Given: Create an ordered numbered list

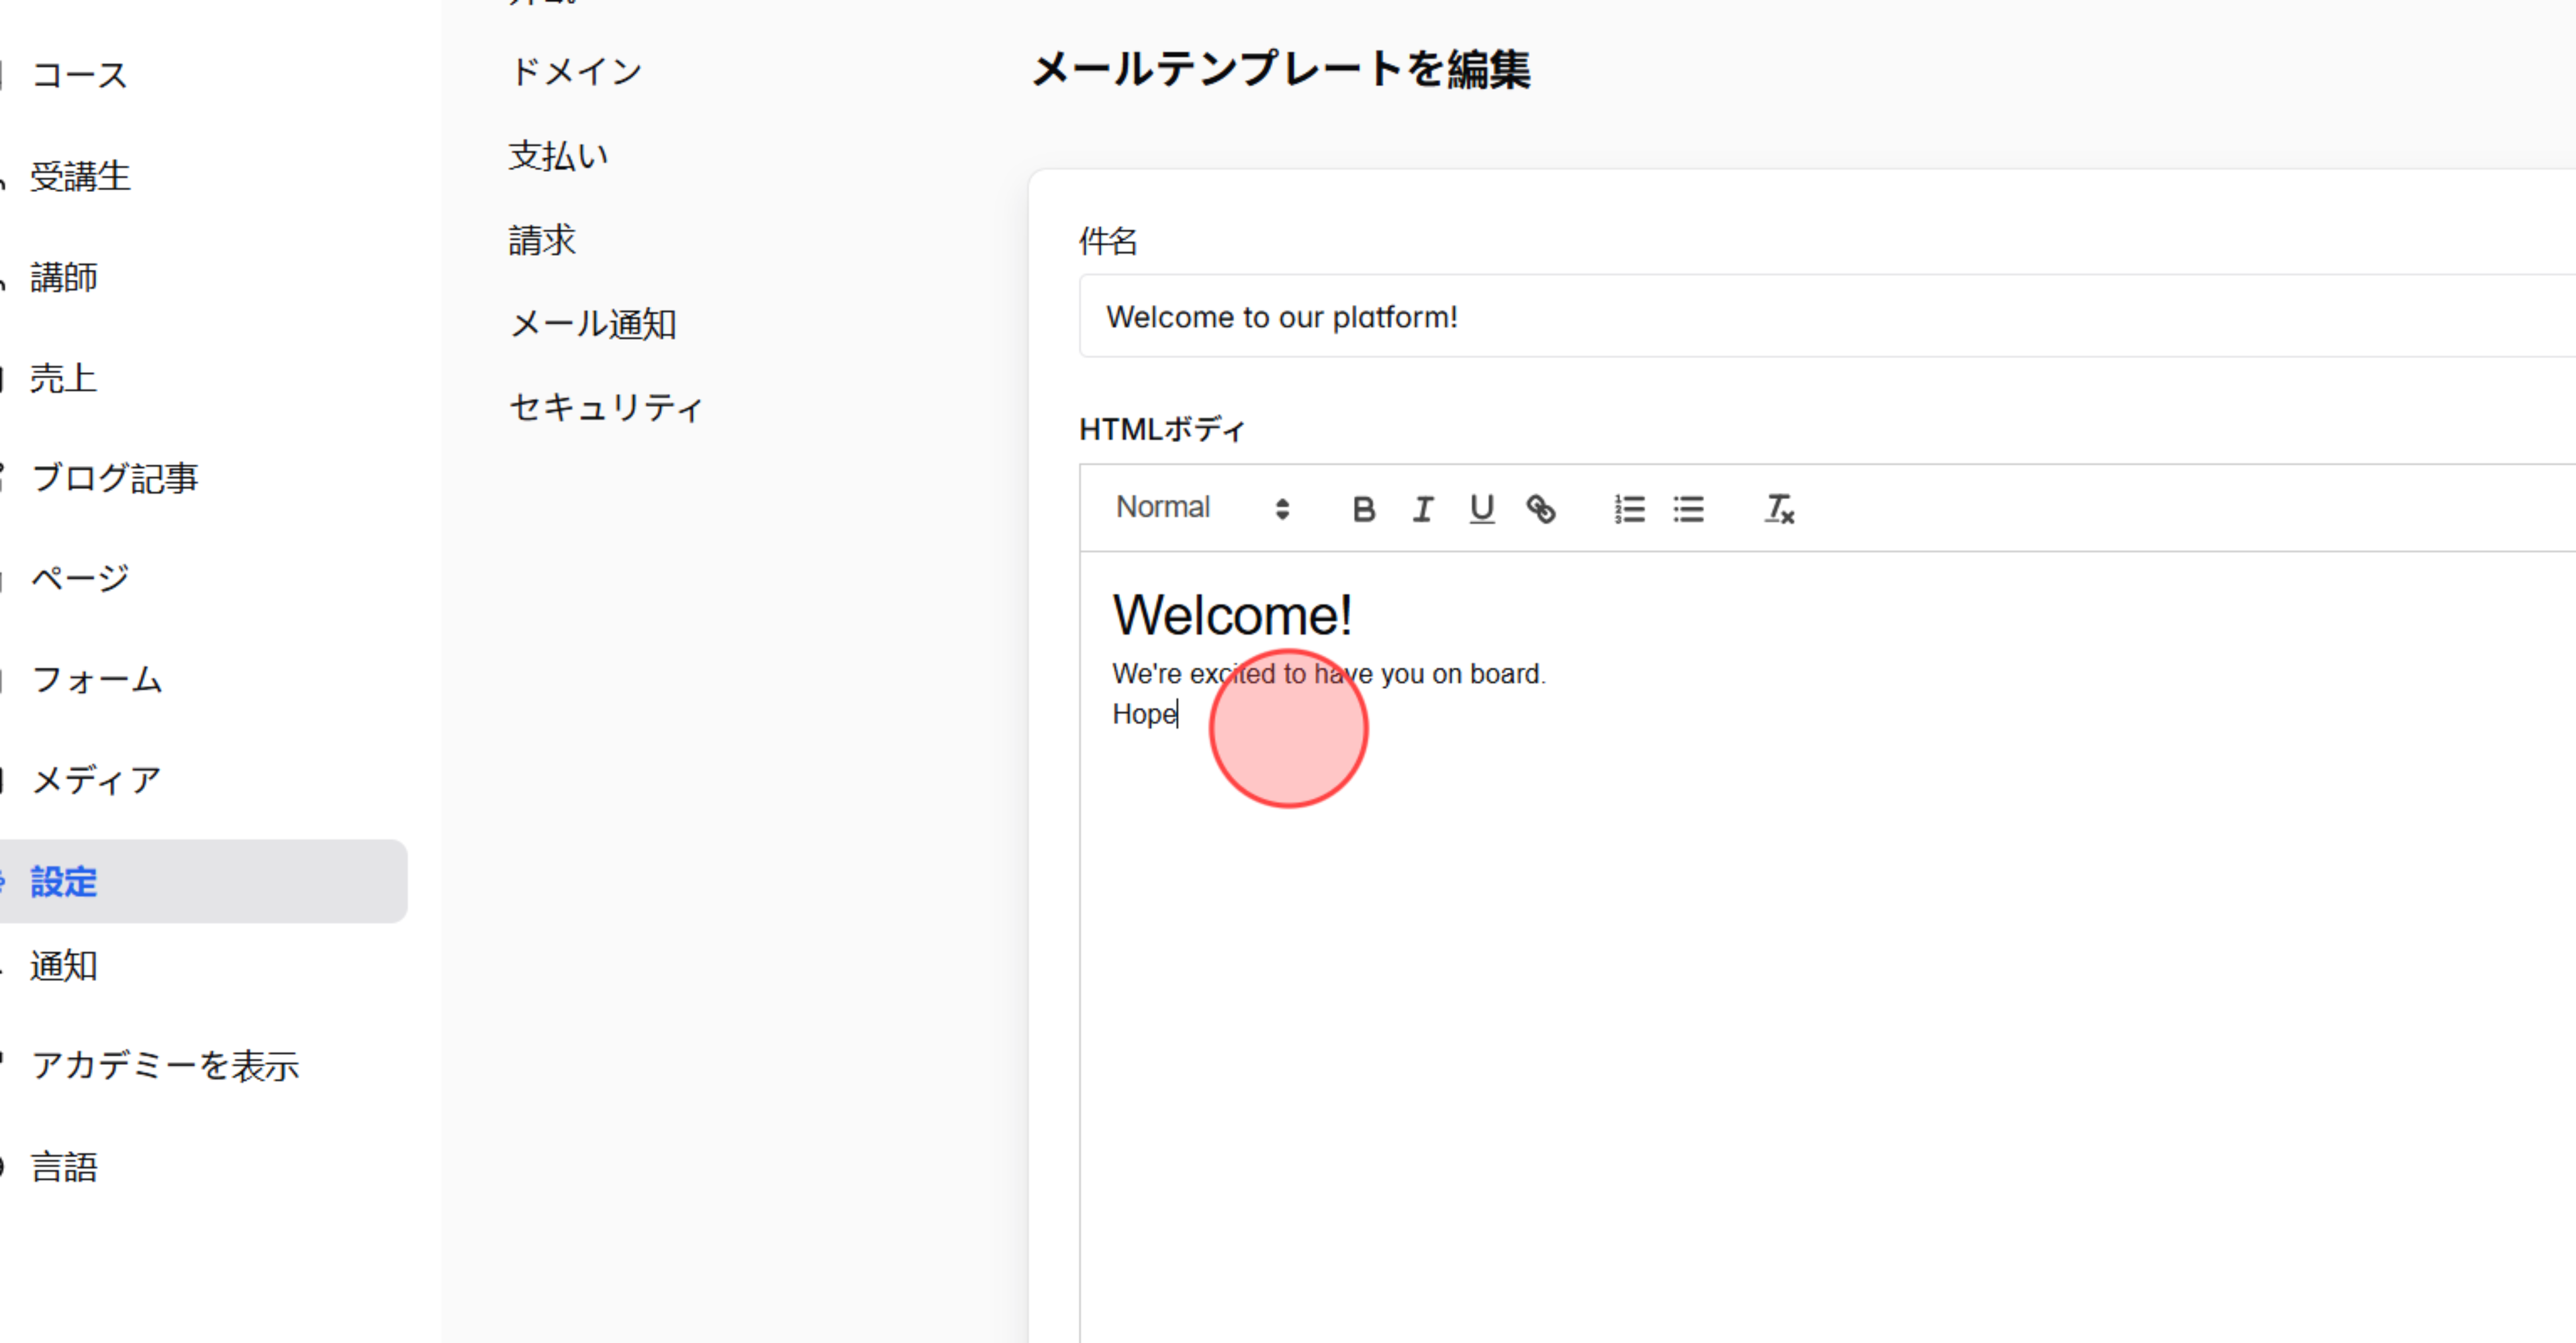Looking at the screenshot, I should [1628, 509].
